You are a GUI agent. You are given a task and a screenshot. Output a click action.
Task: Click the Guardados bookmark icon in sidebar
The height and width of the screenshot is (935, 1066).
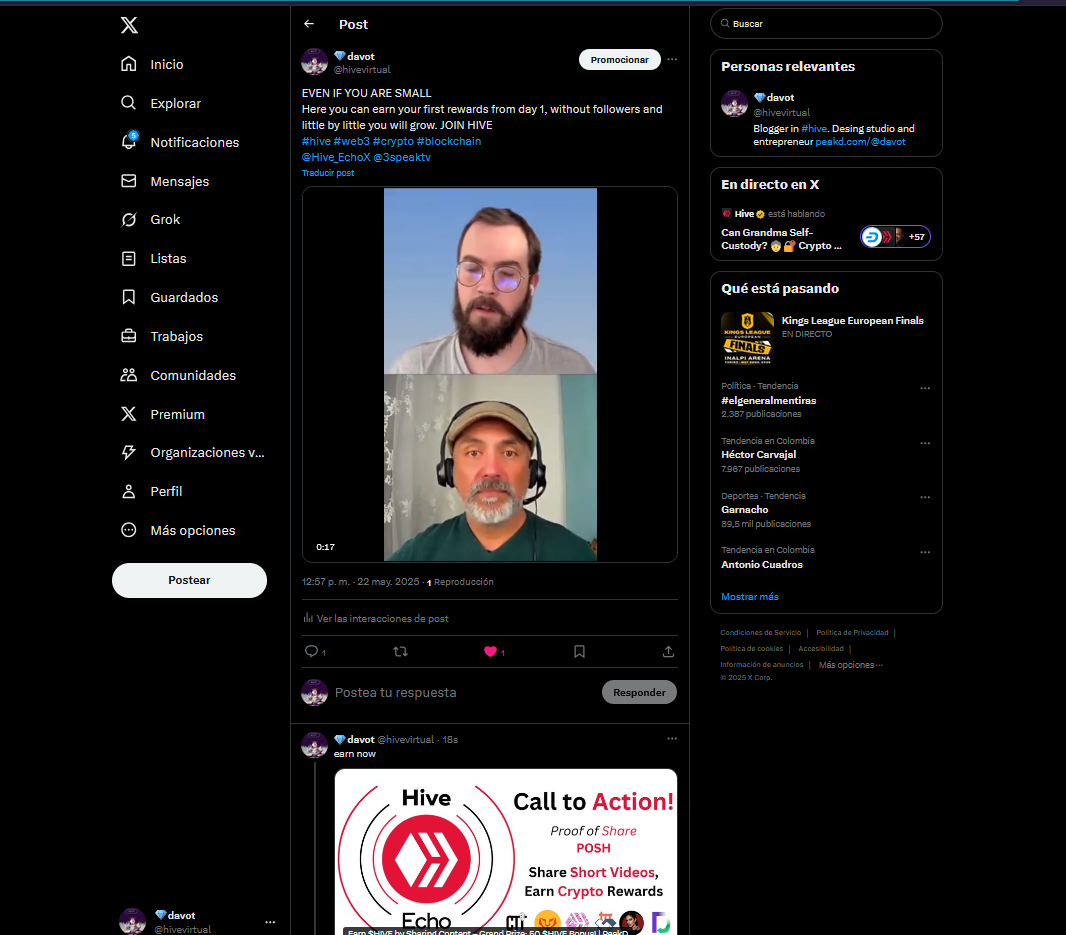128,297
